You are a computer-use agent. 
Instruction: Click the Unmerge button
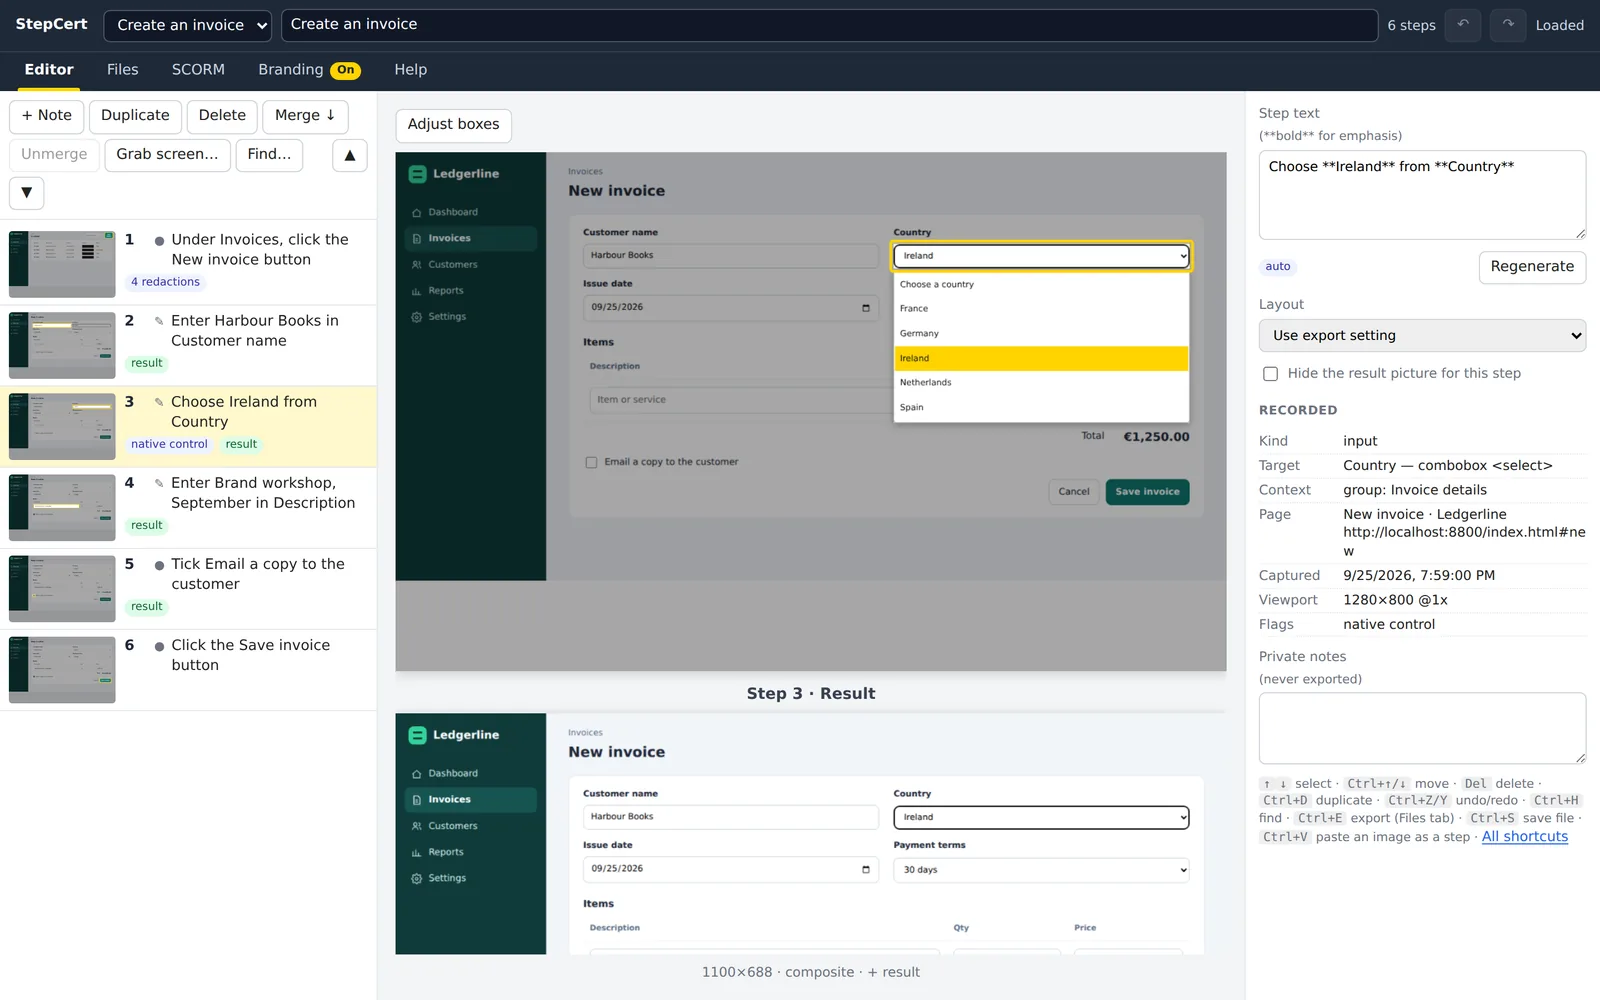pyautogui.click(x=54, y=155)
